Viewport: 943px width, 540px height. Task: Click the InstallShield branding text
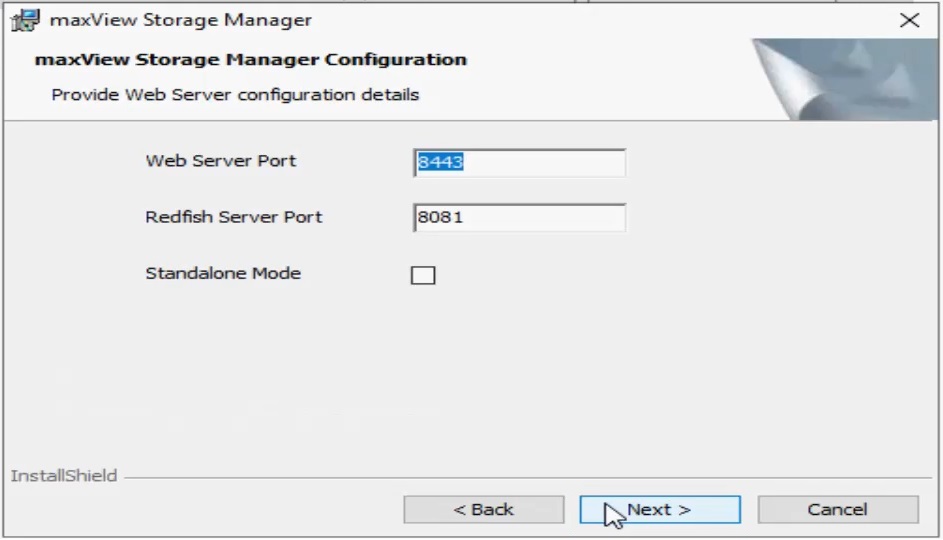(x=64, y=476)
